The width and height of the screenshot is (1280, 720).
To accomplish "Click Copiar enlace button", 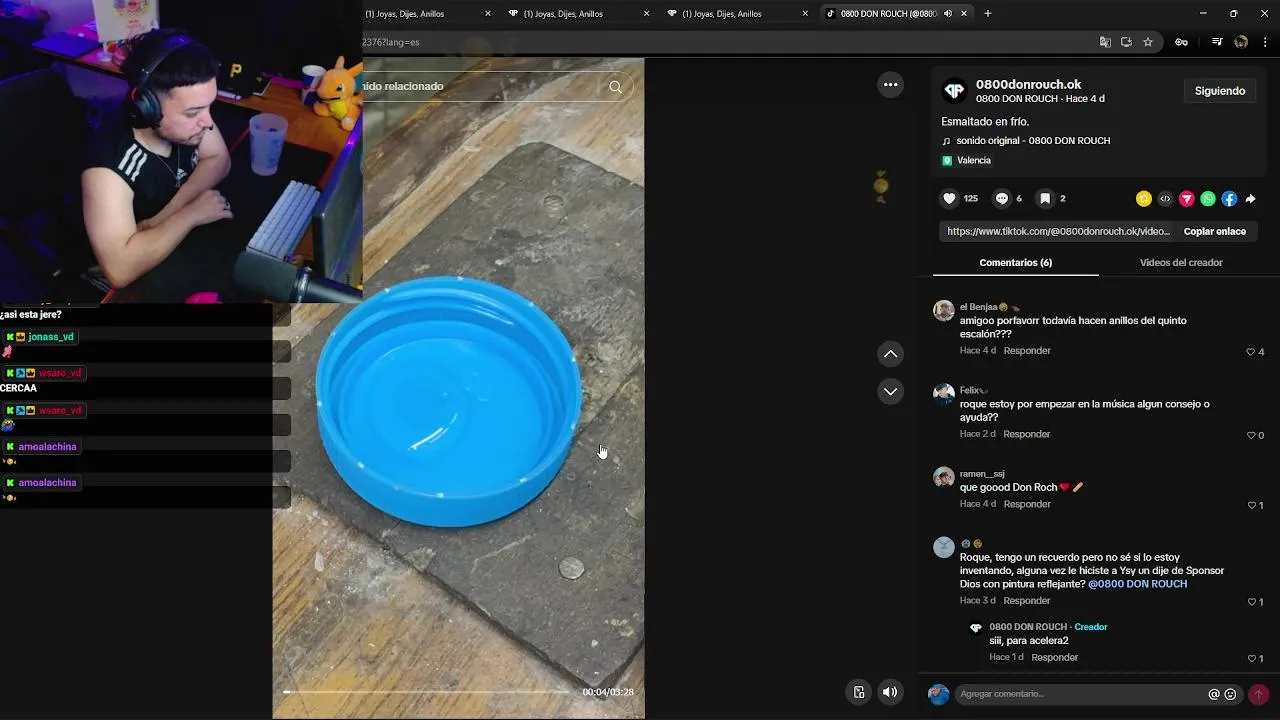I will [x=1215, y=232].
